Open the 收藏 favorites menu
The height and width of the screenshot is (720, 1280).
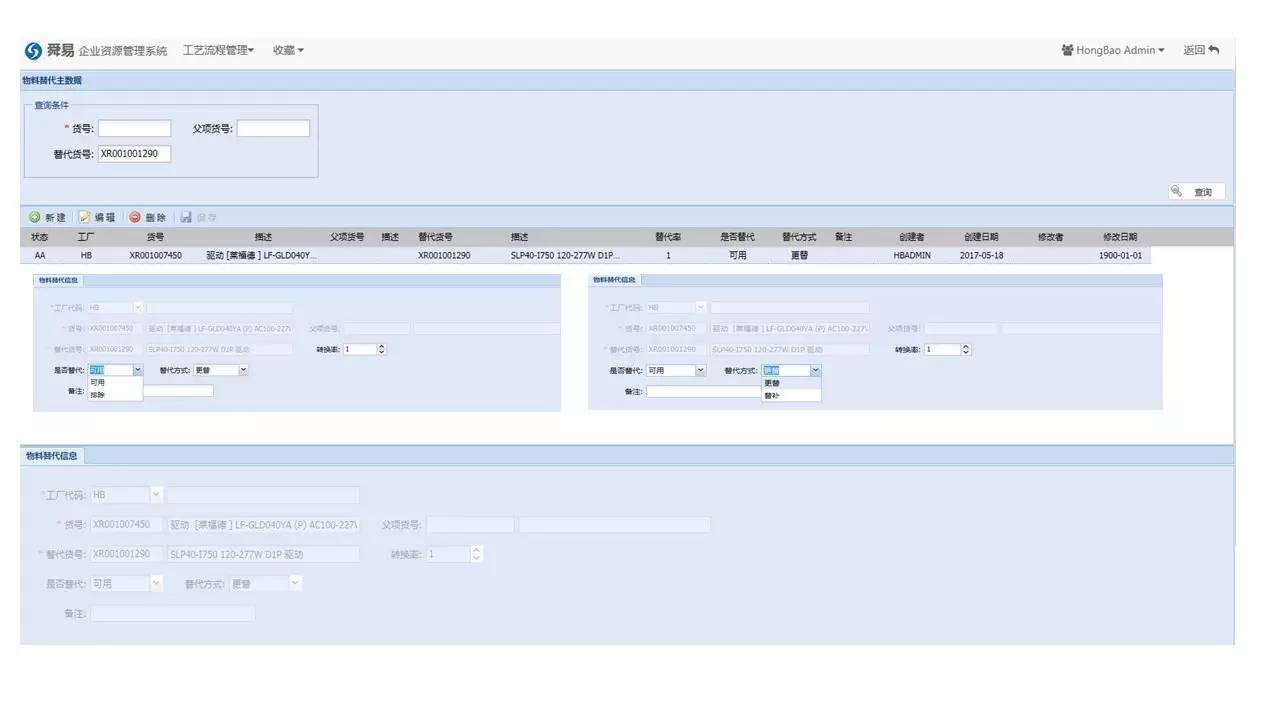coord(288,50)
